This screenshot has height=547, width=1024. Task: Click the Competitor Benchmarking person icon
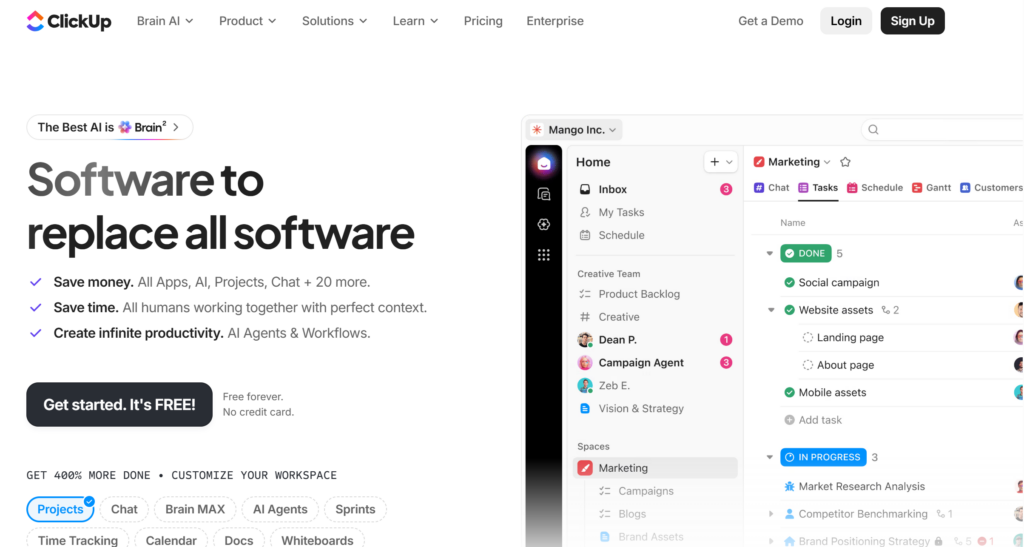790,514
